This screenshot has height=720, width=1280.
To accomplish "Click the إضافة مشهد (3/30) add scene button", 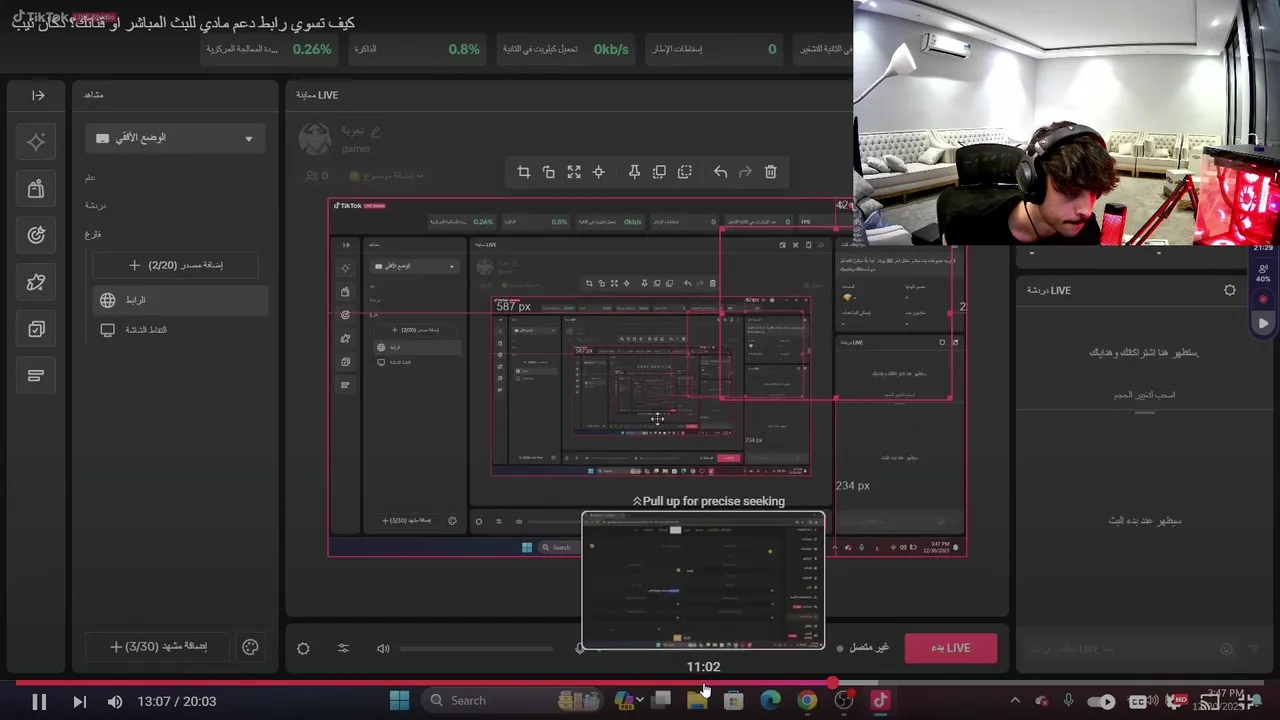I will [158, 647].
